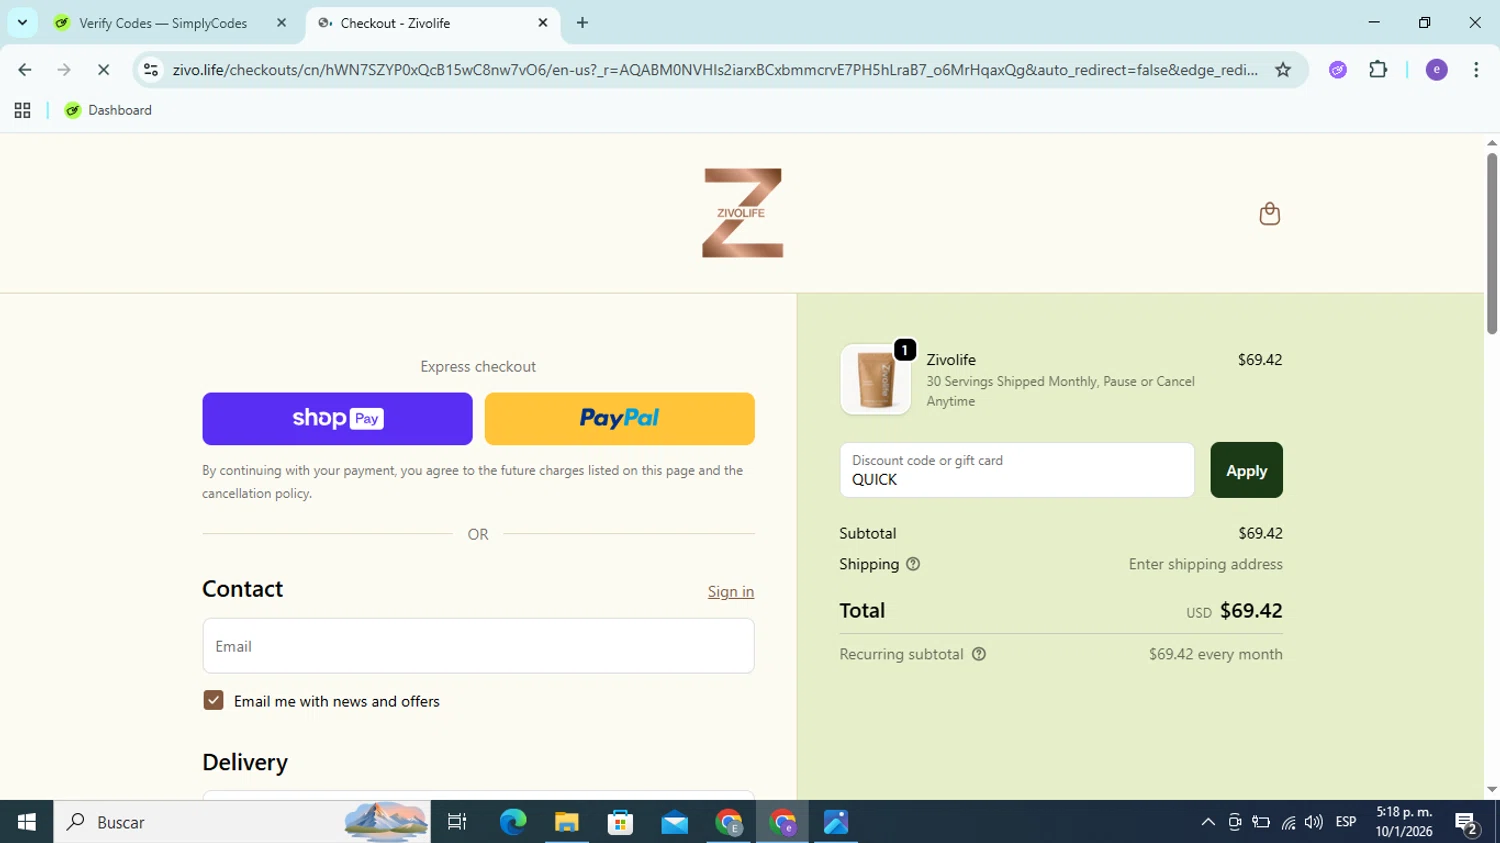
Task: Open the Dashboard bookmark
Action: pos(108,110)
